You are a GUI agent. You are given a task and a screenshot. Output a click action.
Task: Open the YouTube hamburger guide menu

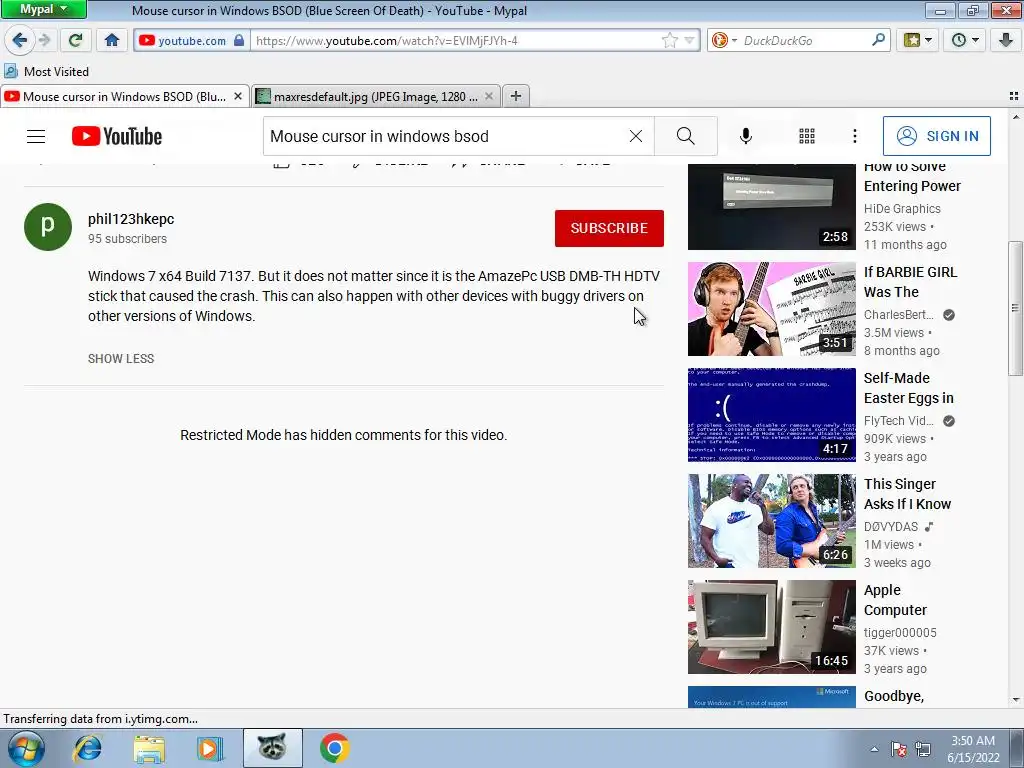(x=36, y=136)
